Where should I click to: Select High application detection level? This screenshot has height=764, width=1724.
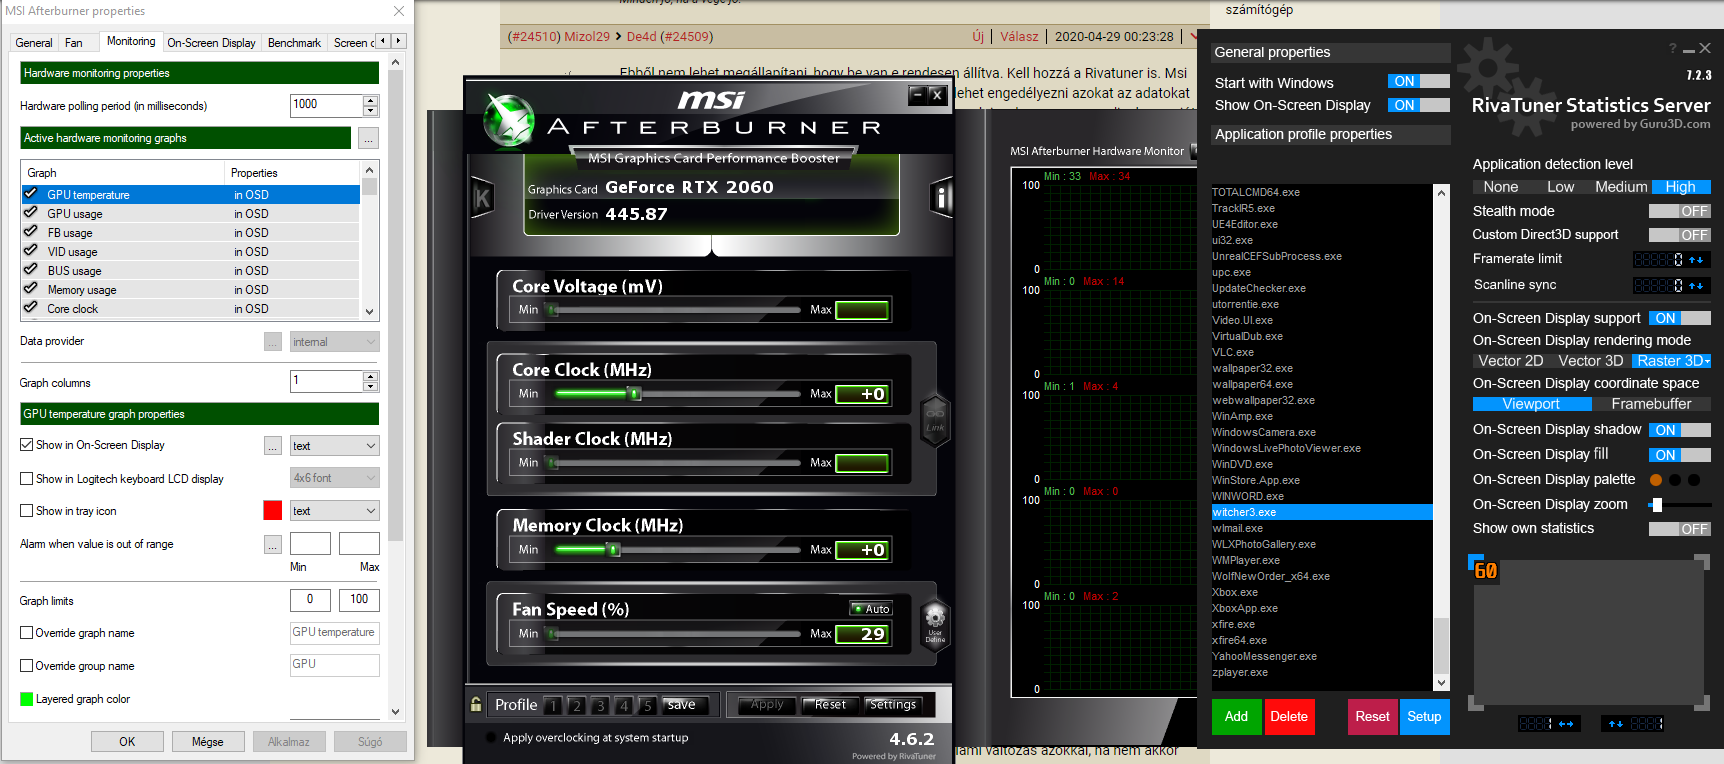pos(1681,187)
